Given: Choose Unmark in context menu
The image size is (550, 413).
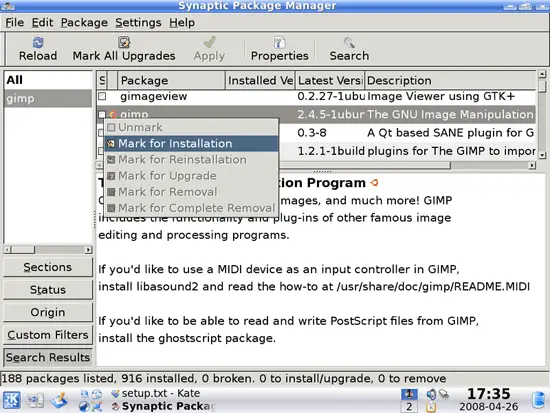Looking at the screenshot, I should click(192, 127).
